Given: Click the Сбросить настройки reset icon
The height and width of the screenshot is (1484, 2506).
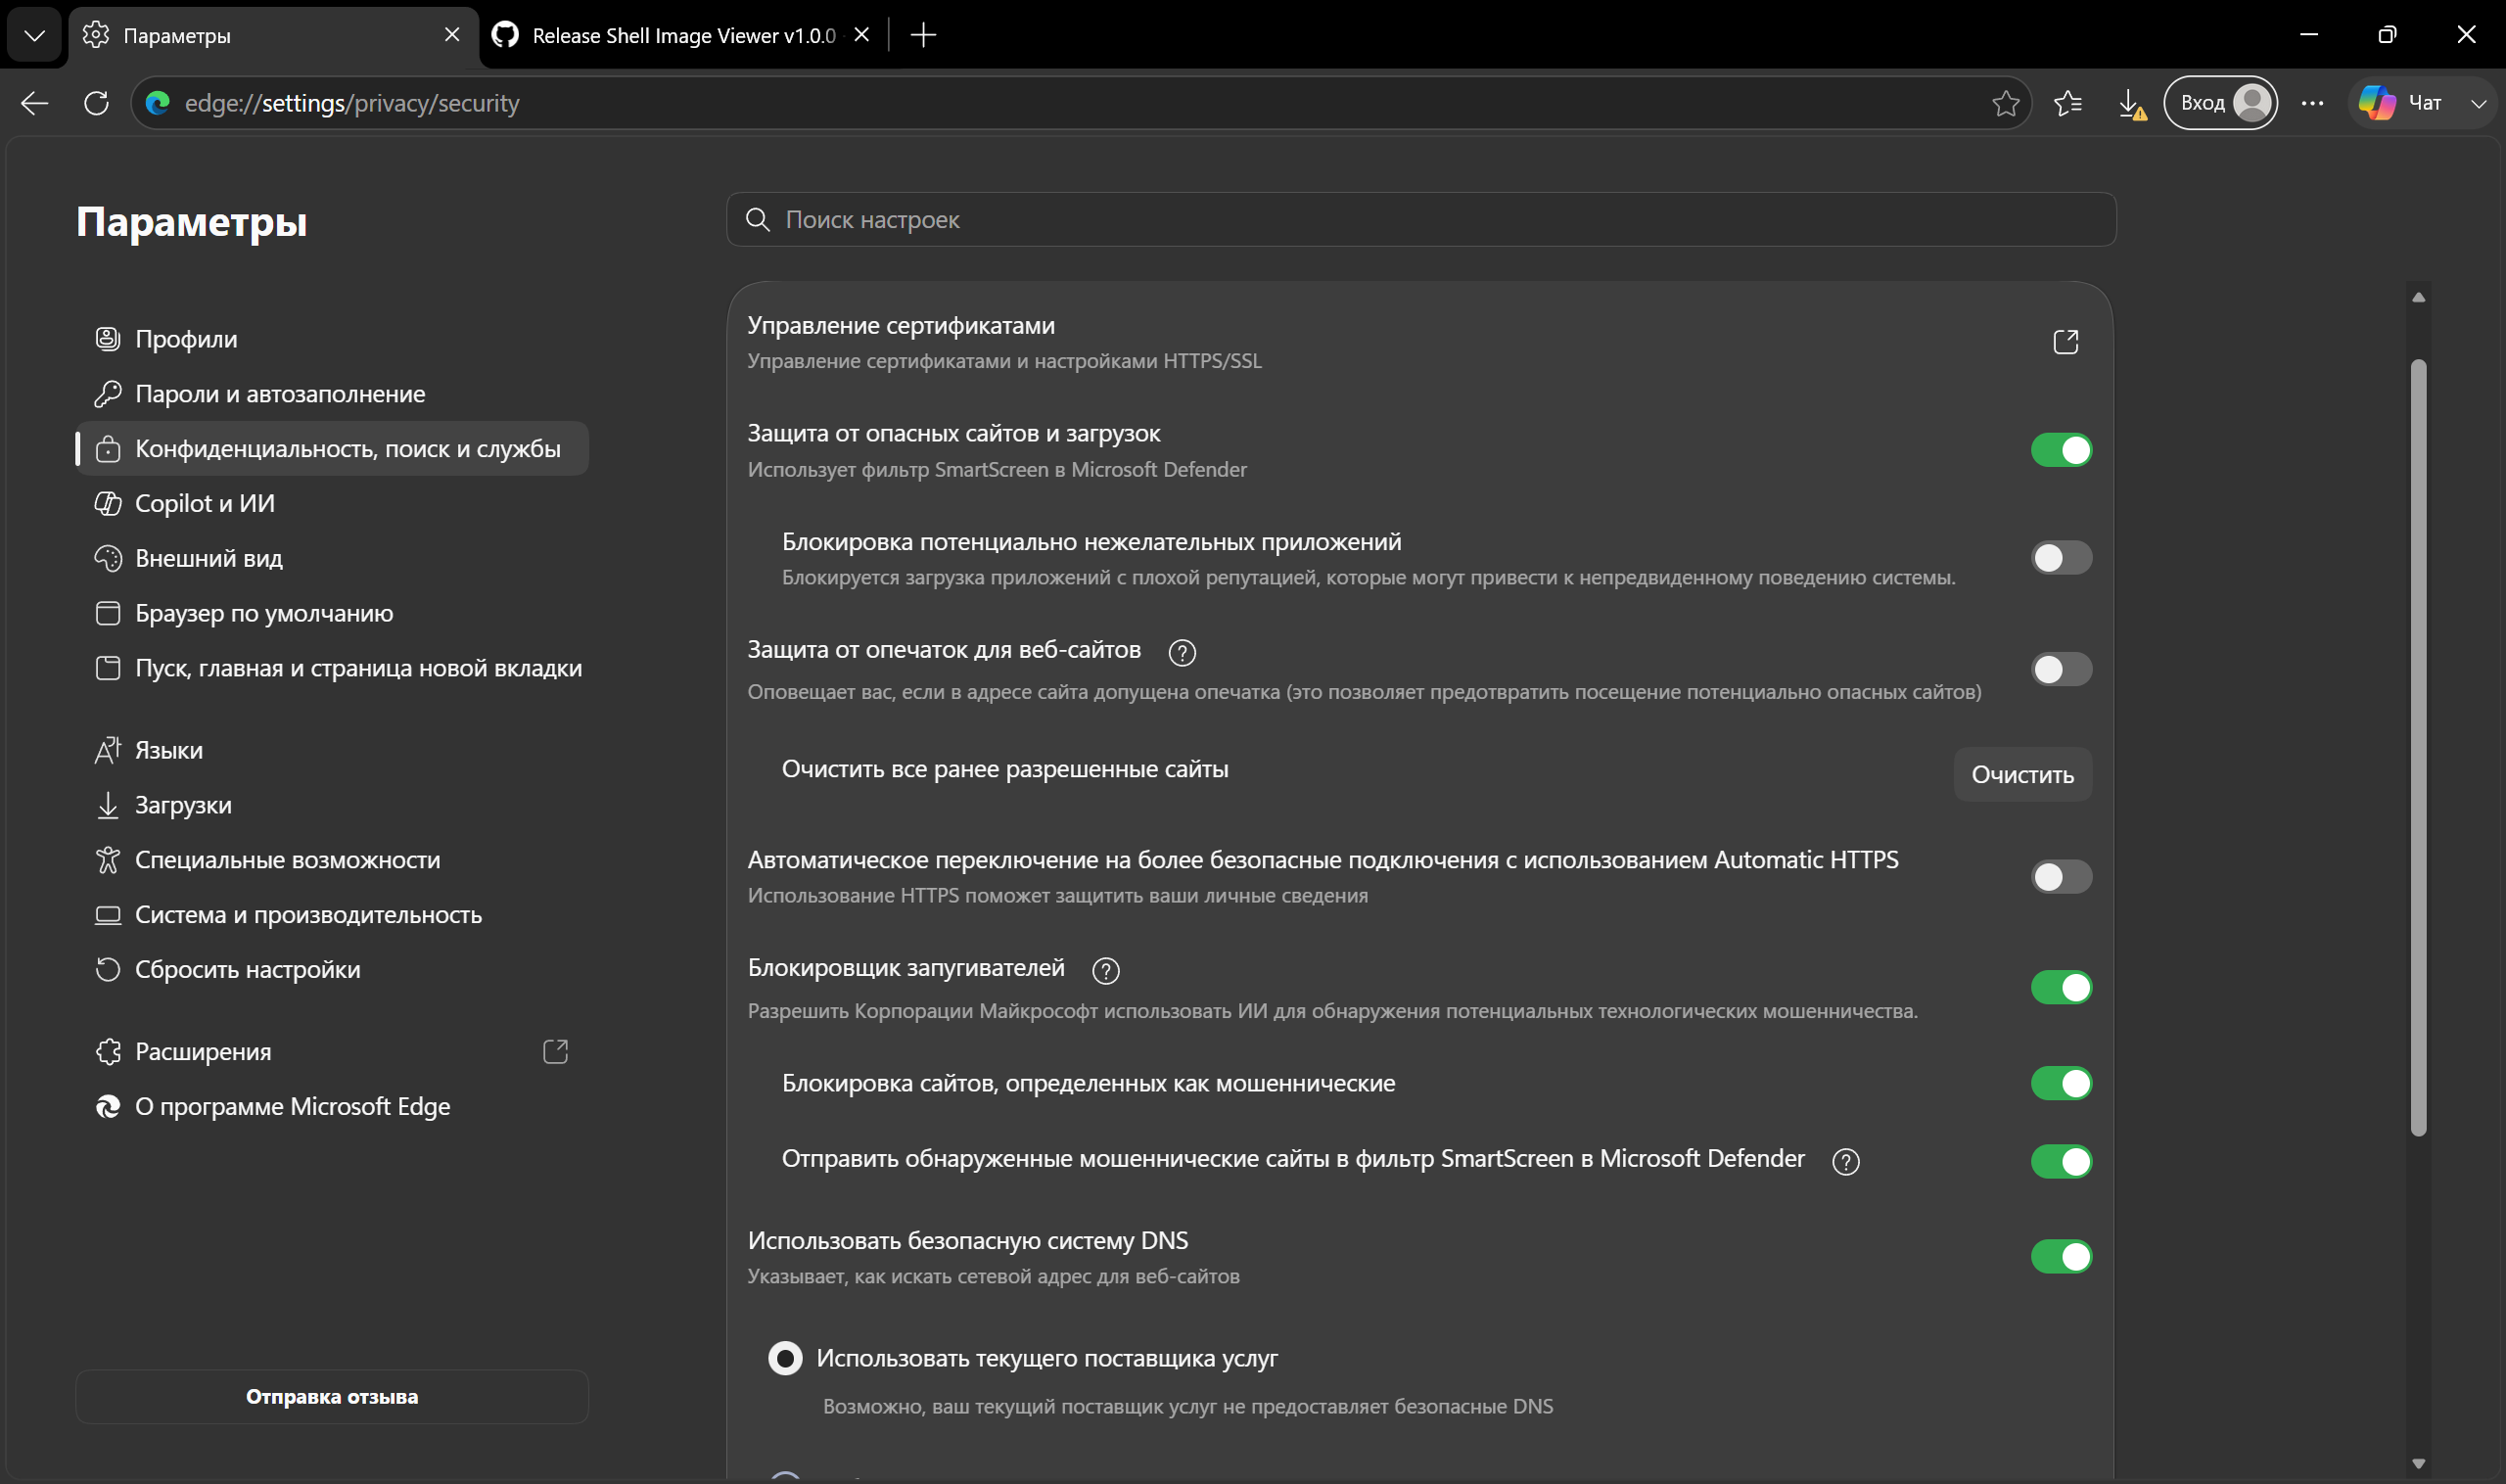Looking at the screenshot, I should 107,970.
